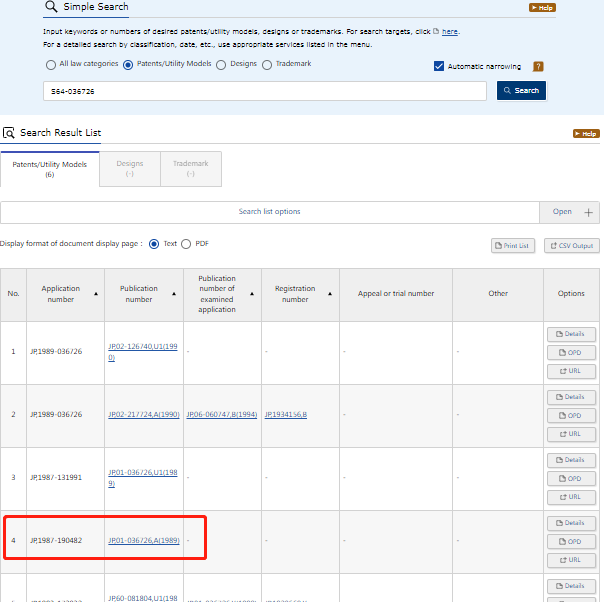
Task: Open publication link JP,01-036726,A(1989)
Action: click(x=143, y=541)
